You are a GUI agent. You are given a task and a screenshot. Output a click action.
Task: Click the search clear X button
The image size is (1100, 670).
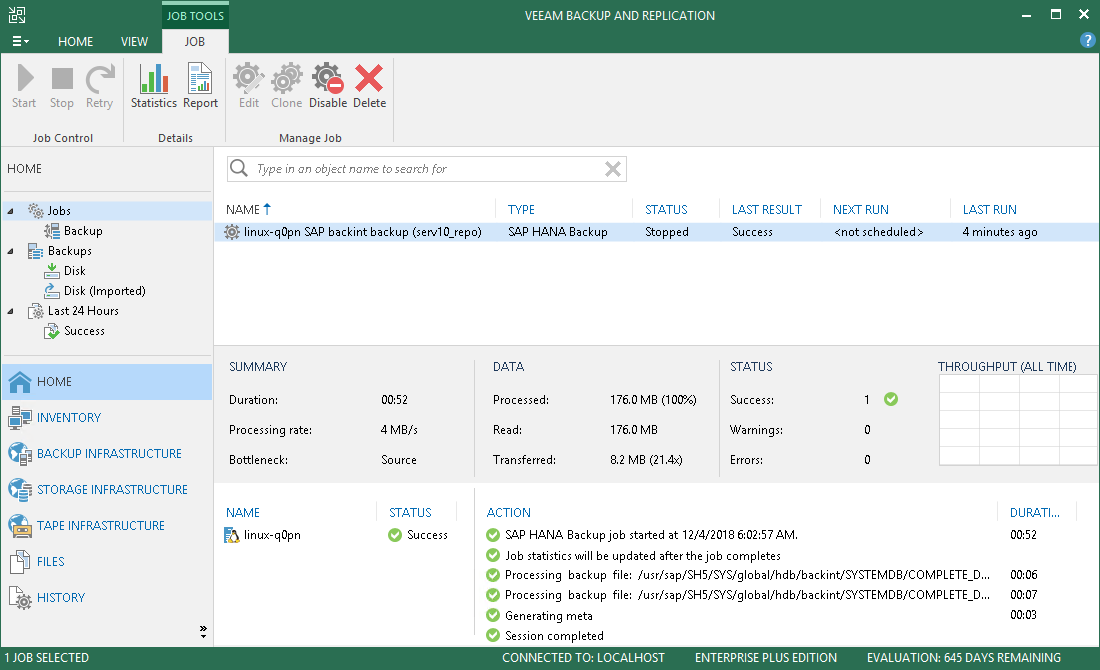(613, 168)
